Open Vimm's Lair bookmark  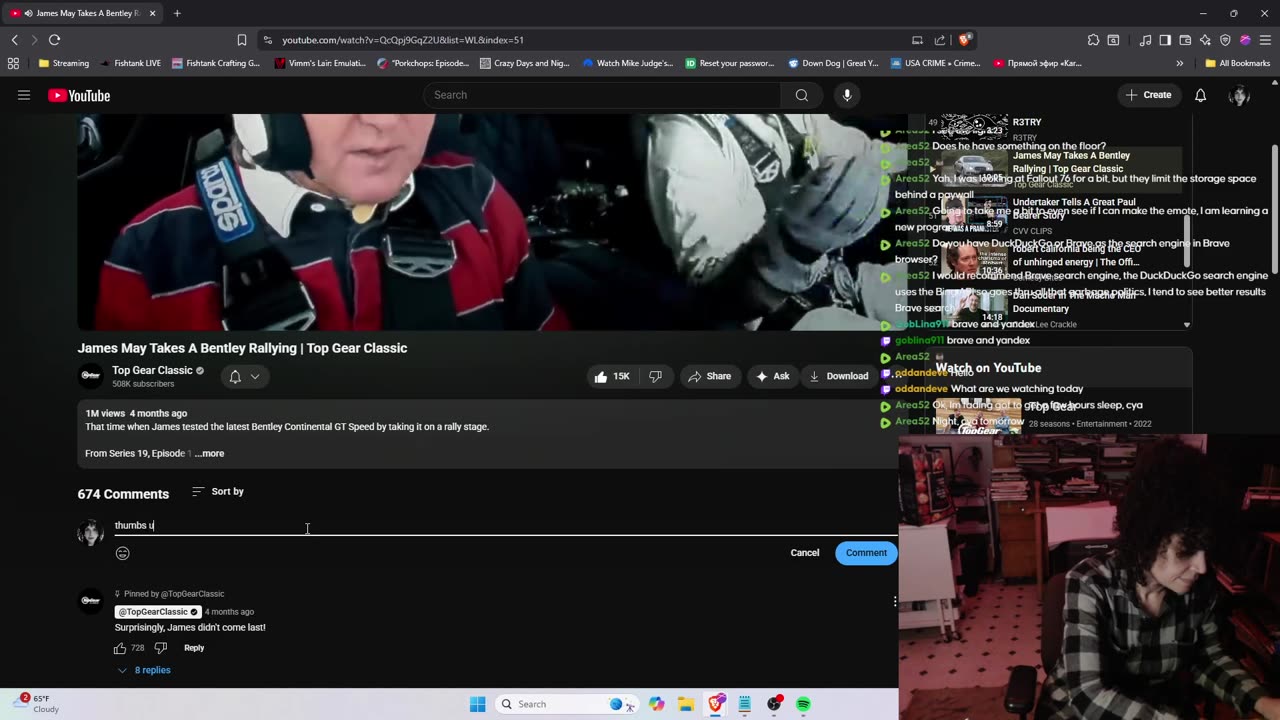320,63
